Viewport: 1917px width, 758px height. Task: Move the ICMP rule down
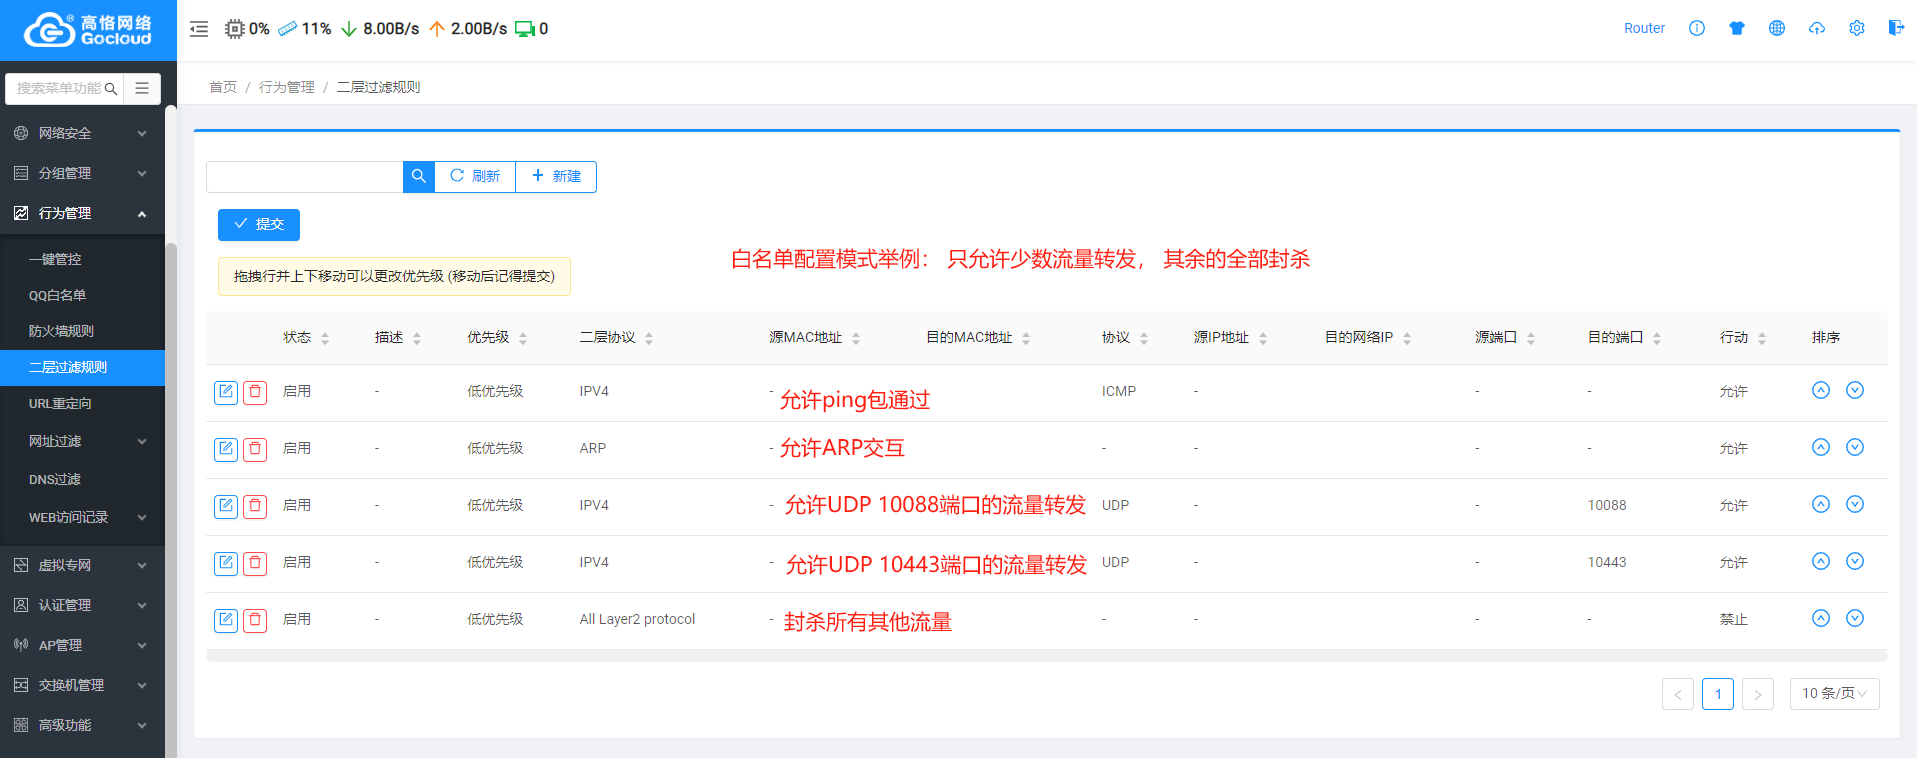tap(1854, 391)
